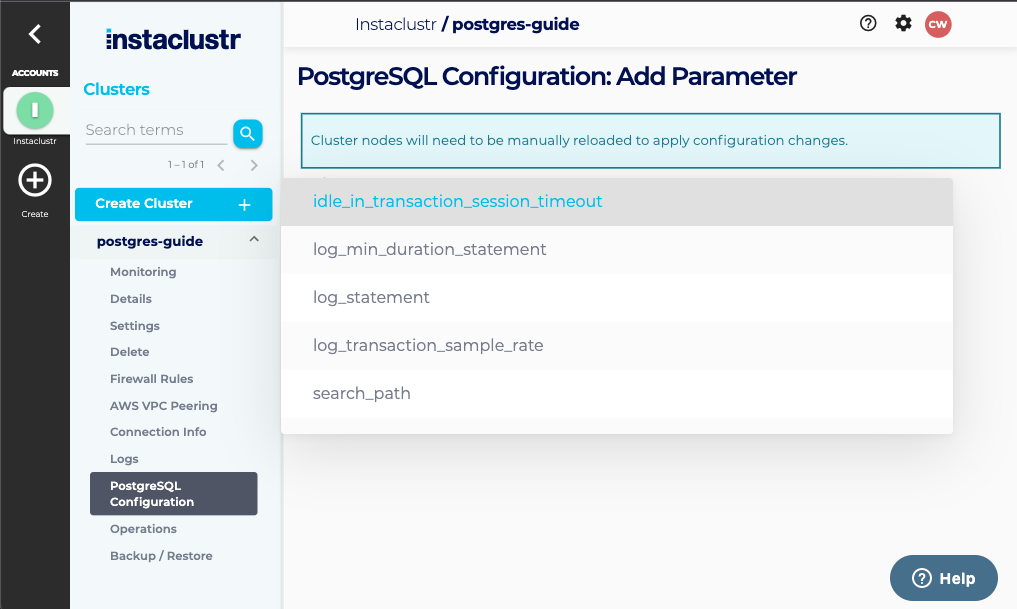This screenshot has width=1017, height=609.
Task: Open the settings gear icon
Action: [903, 24]
